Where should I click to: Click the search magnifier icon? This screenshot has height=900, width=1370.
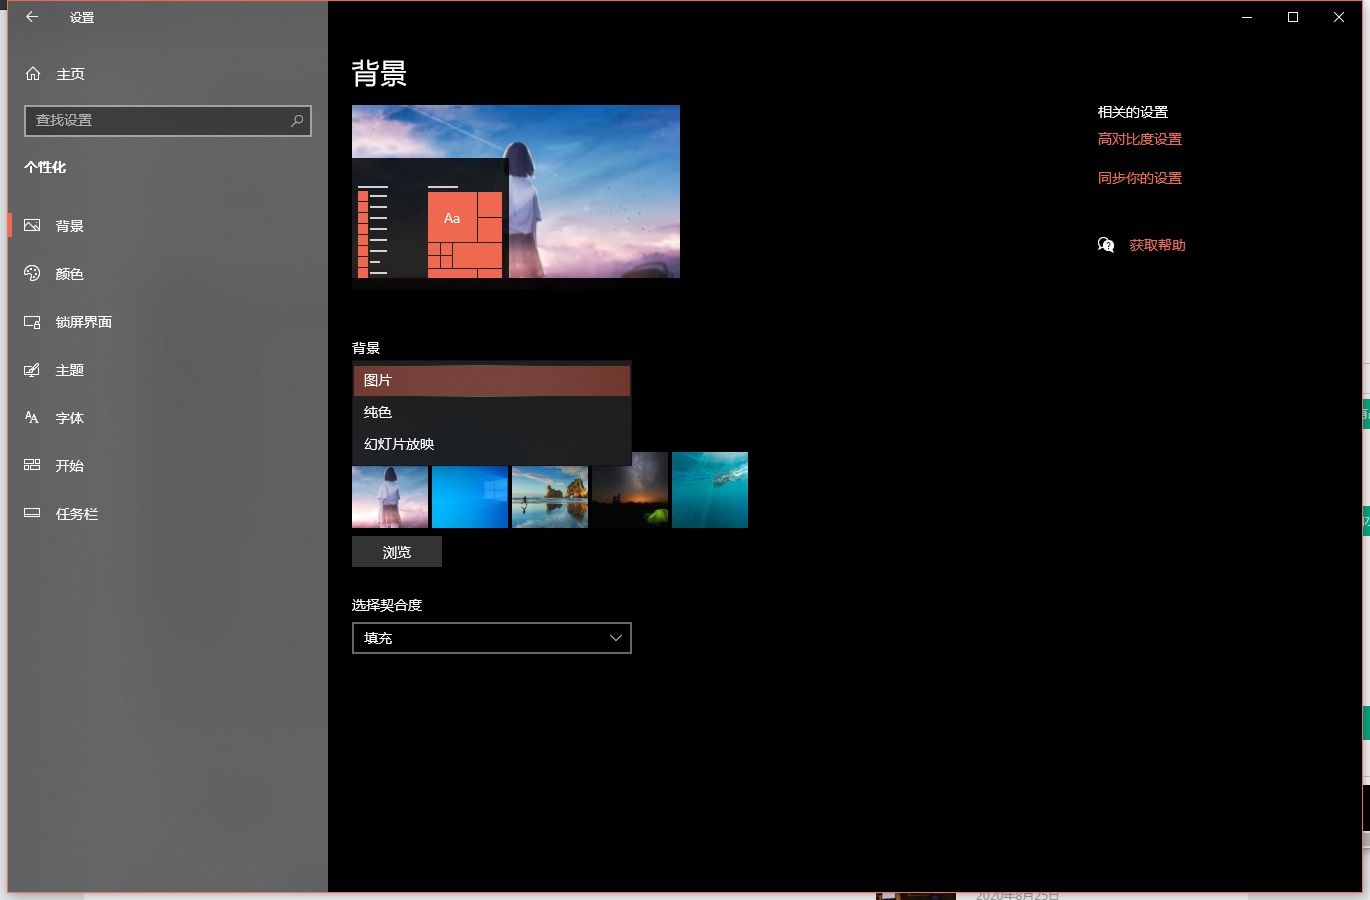coord(297,120)
